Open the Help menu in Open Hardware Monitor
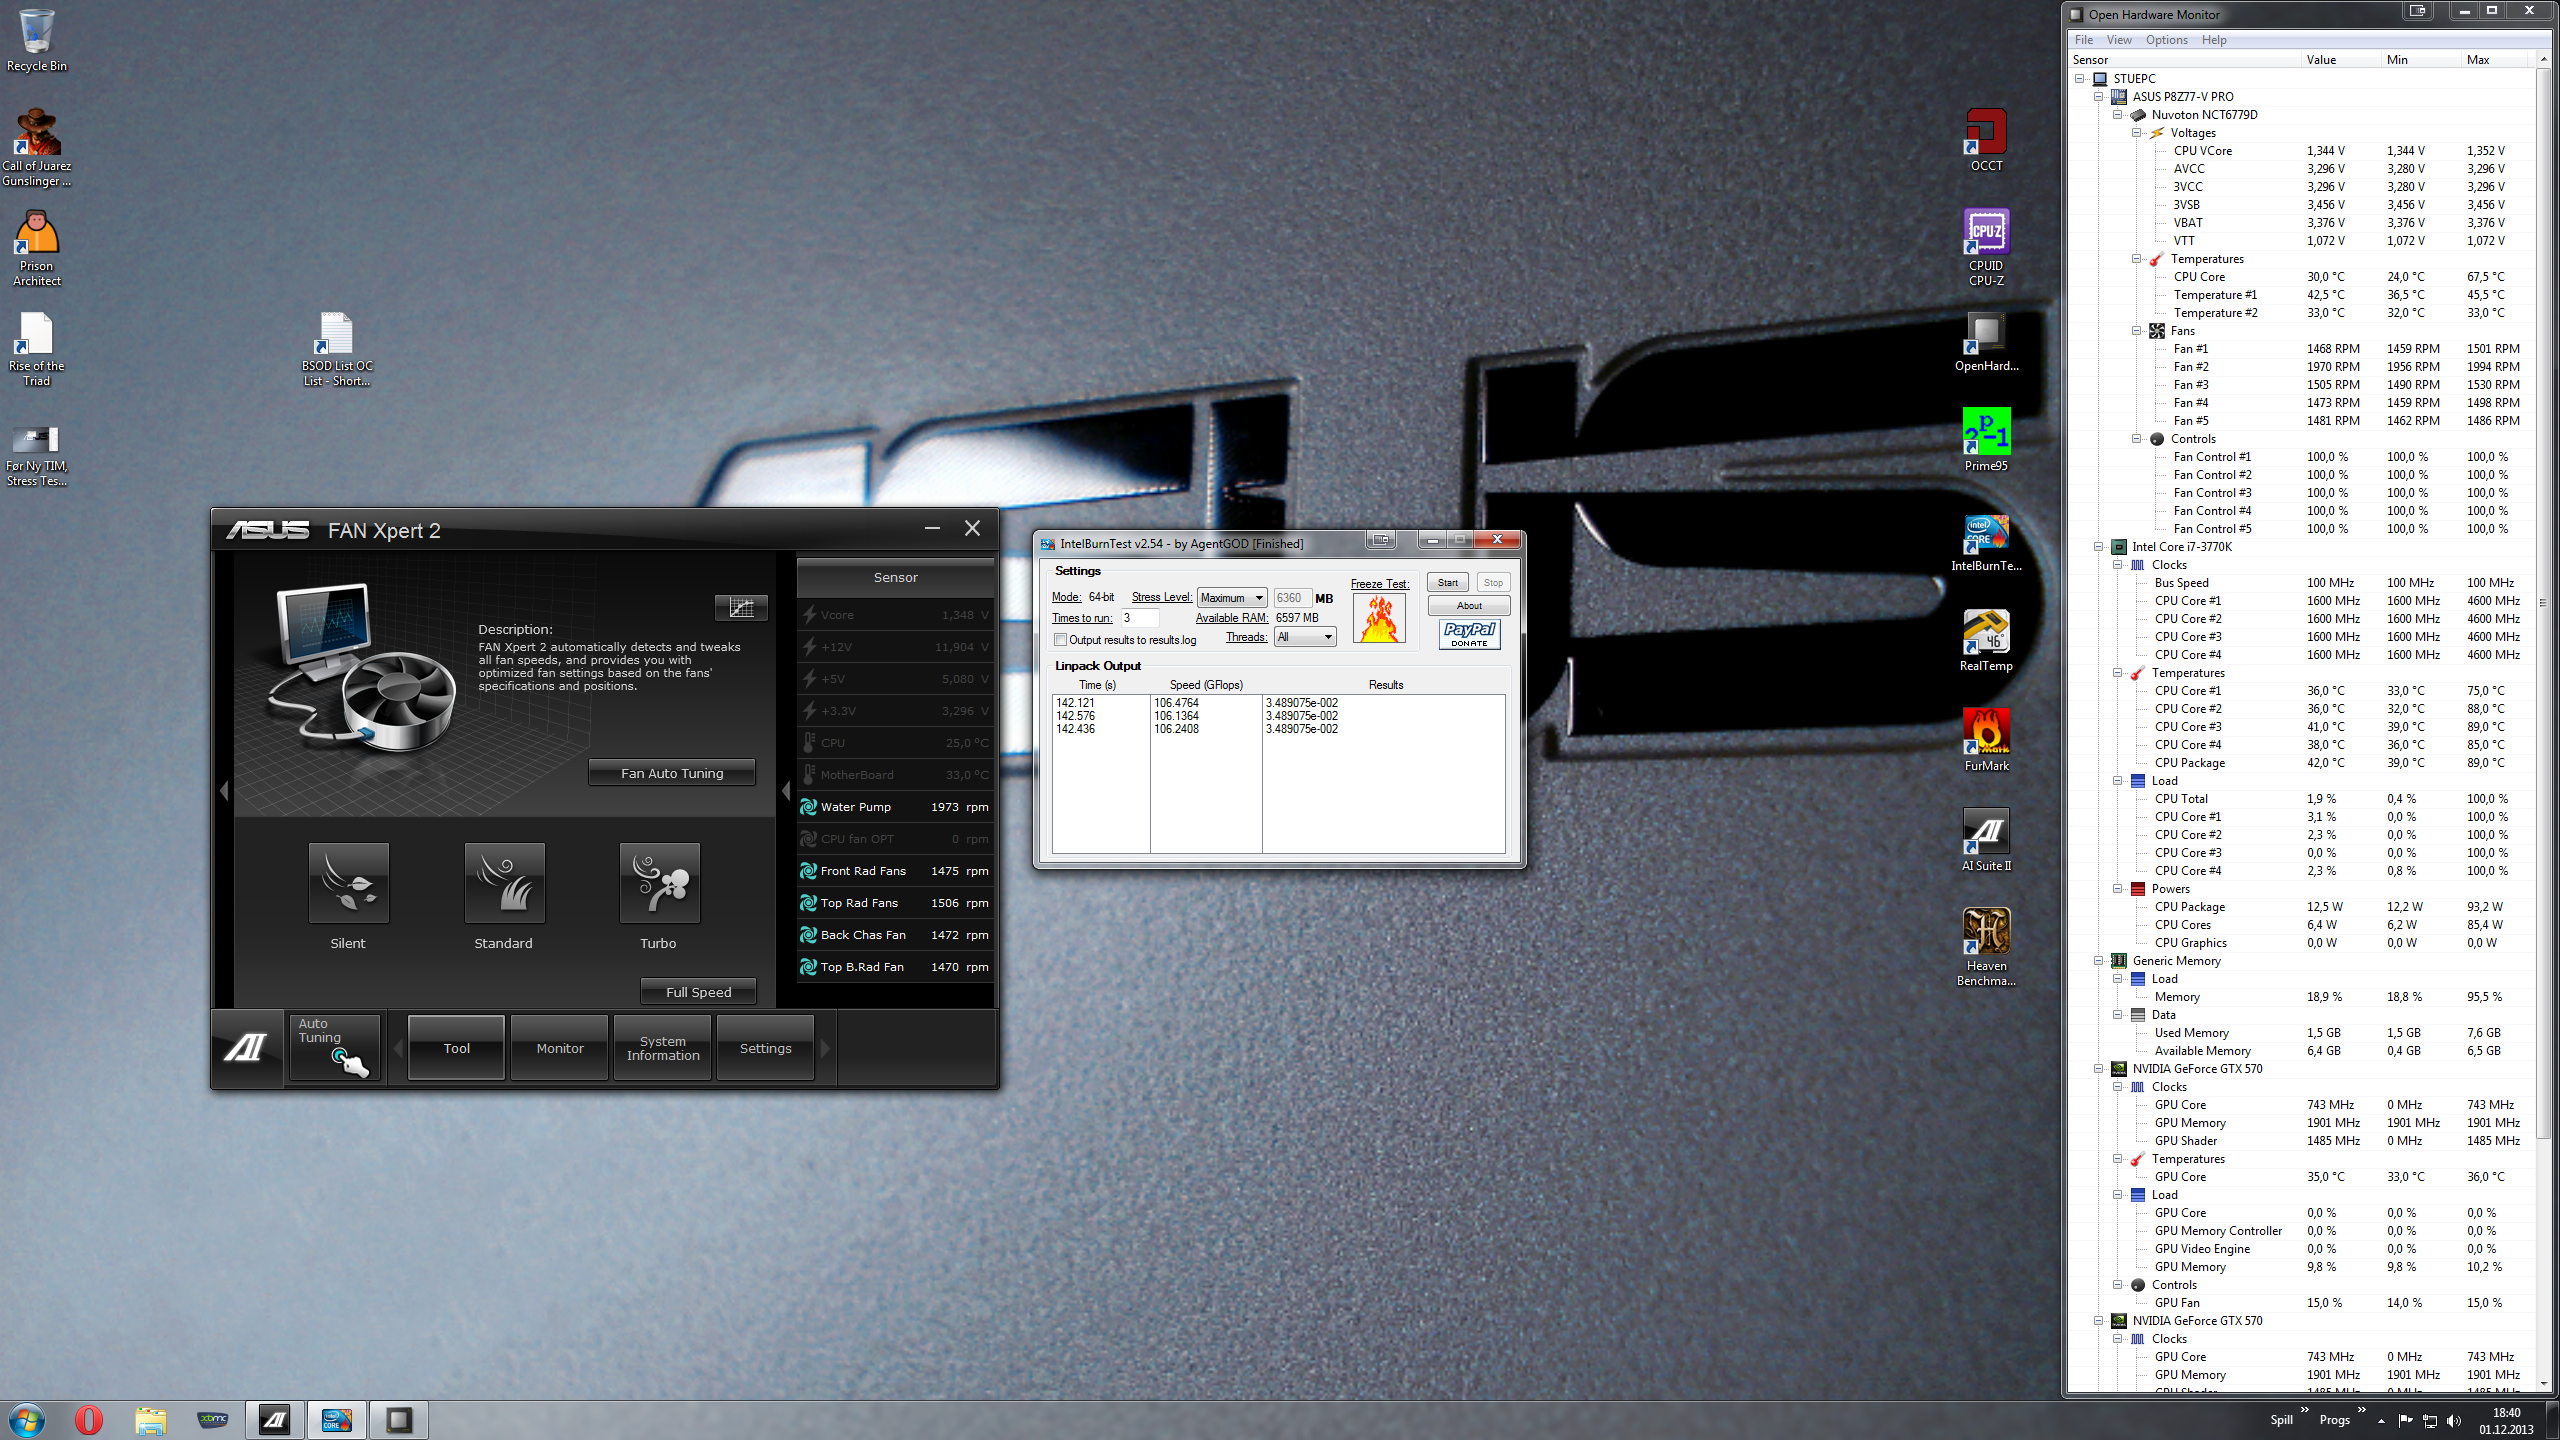Screen dimensions: 2560x1440 click(2214, 40)
